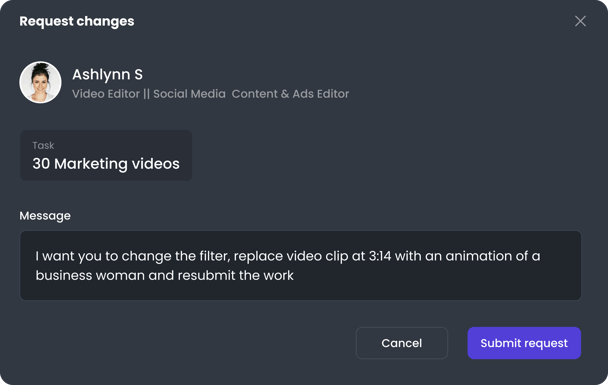Image resolution: width=608 pixels, height=385 pixels.
Task: Submit the change request
Action: (x=524, y=343)
